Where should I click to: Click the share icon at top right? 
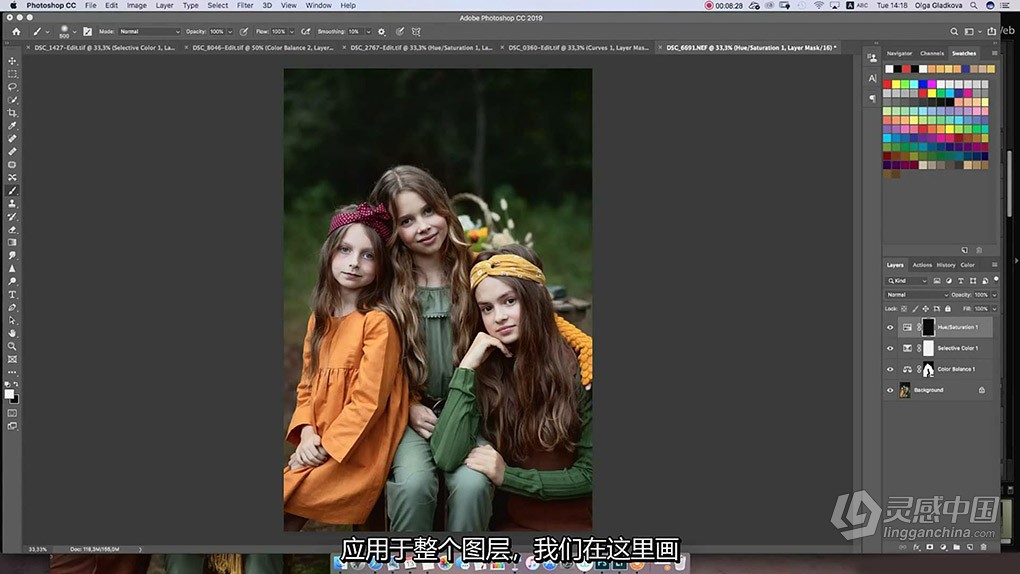tap(991, 31)
